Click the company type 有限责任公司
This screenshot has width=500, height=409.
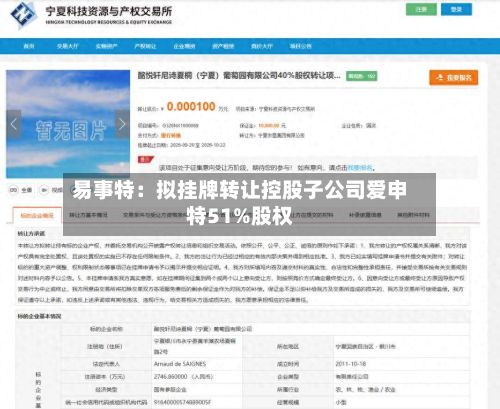tap(352, 377)
